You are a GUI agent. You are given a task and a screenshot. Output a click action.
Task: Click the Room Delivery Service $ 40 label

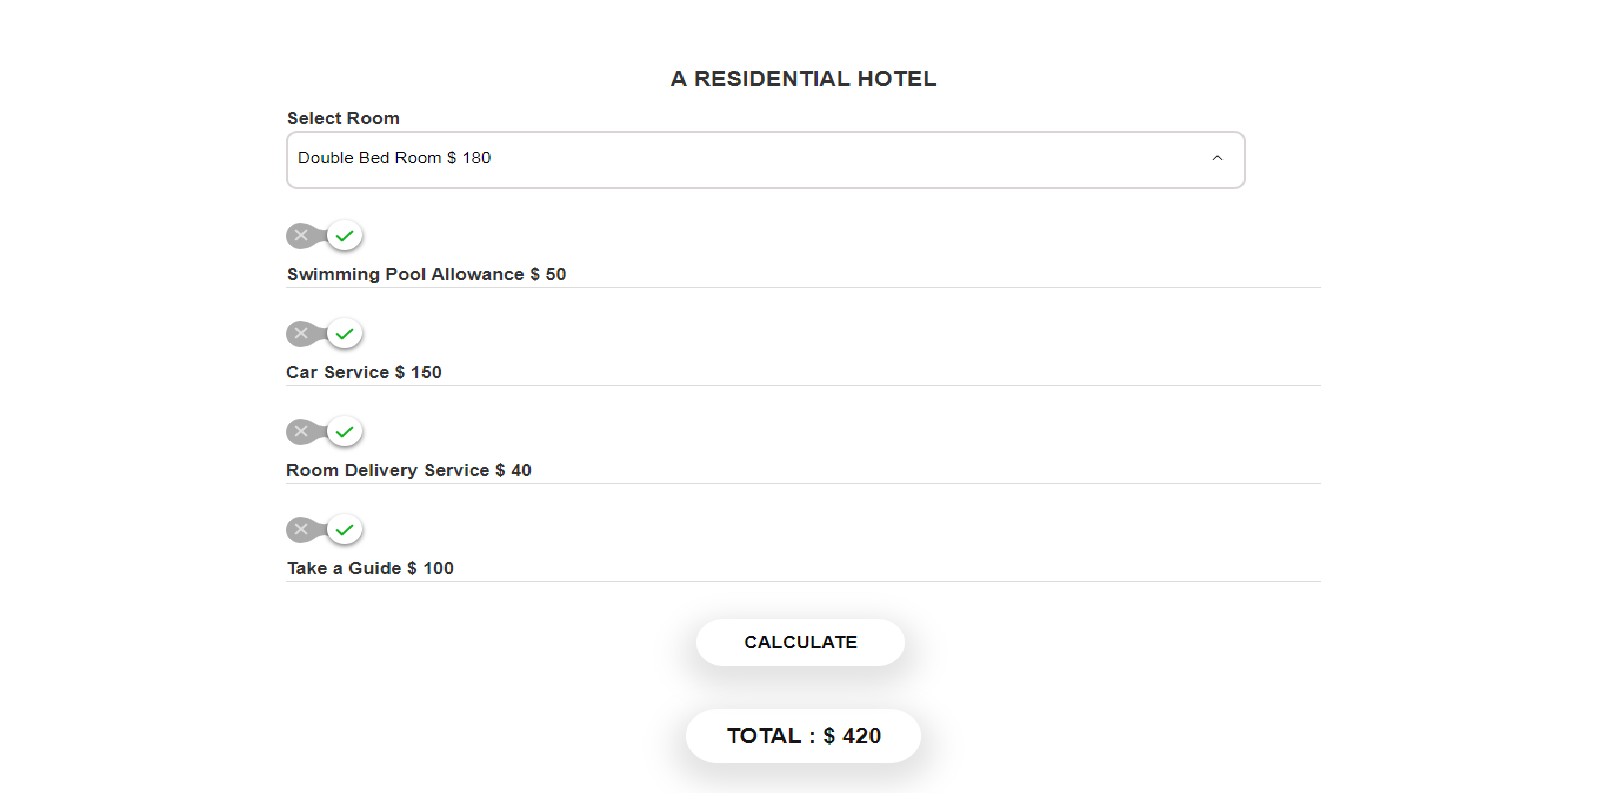[x=409, y=470]
